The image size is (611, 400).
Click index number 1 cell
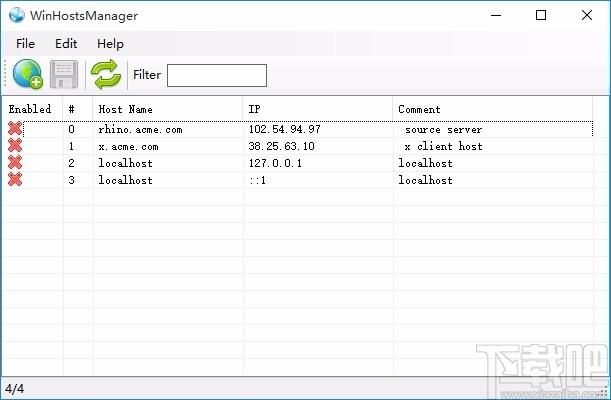[x=71, y=146]
